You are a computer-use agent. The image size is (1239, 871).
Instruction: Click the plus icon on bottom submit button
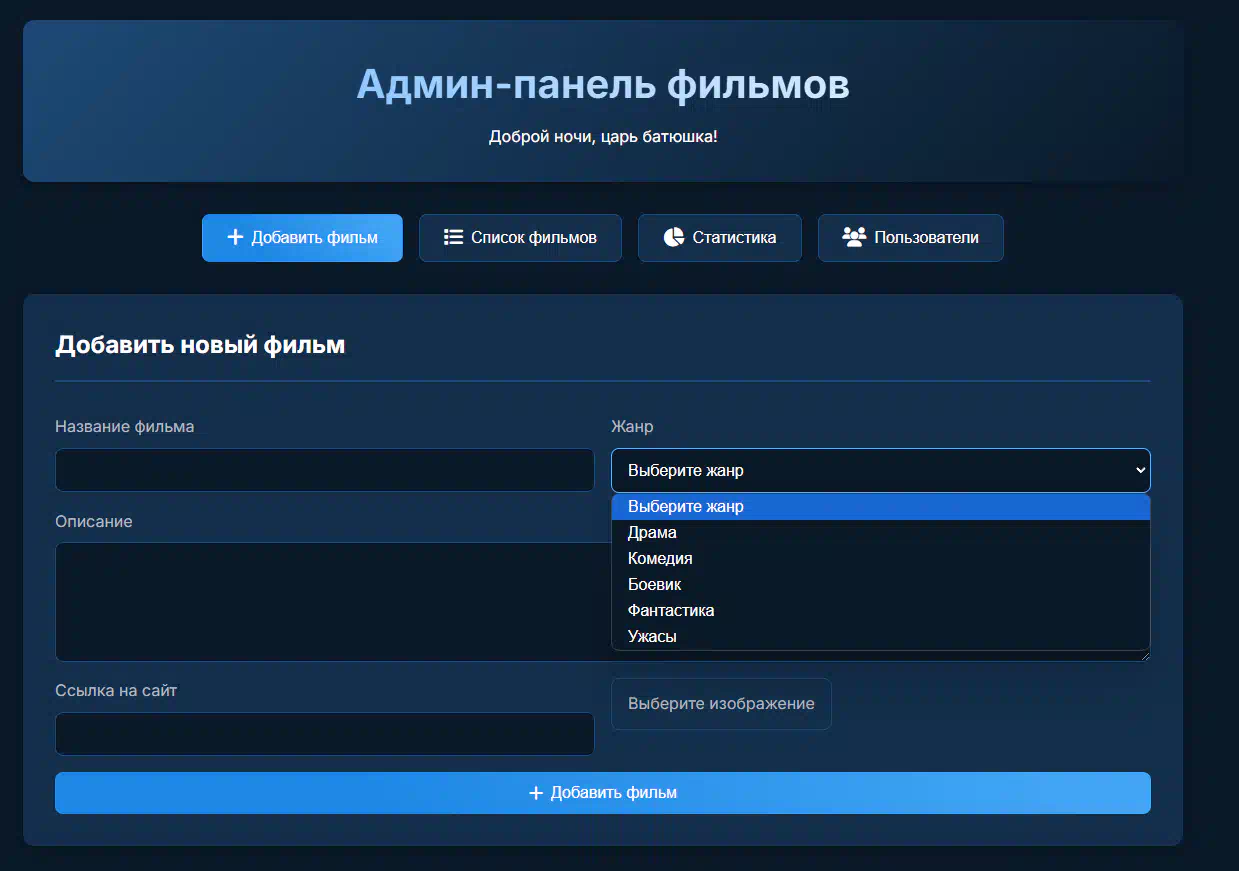point(536,793)
